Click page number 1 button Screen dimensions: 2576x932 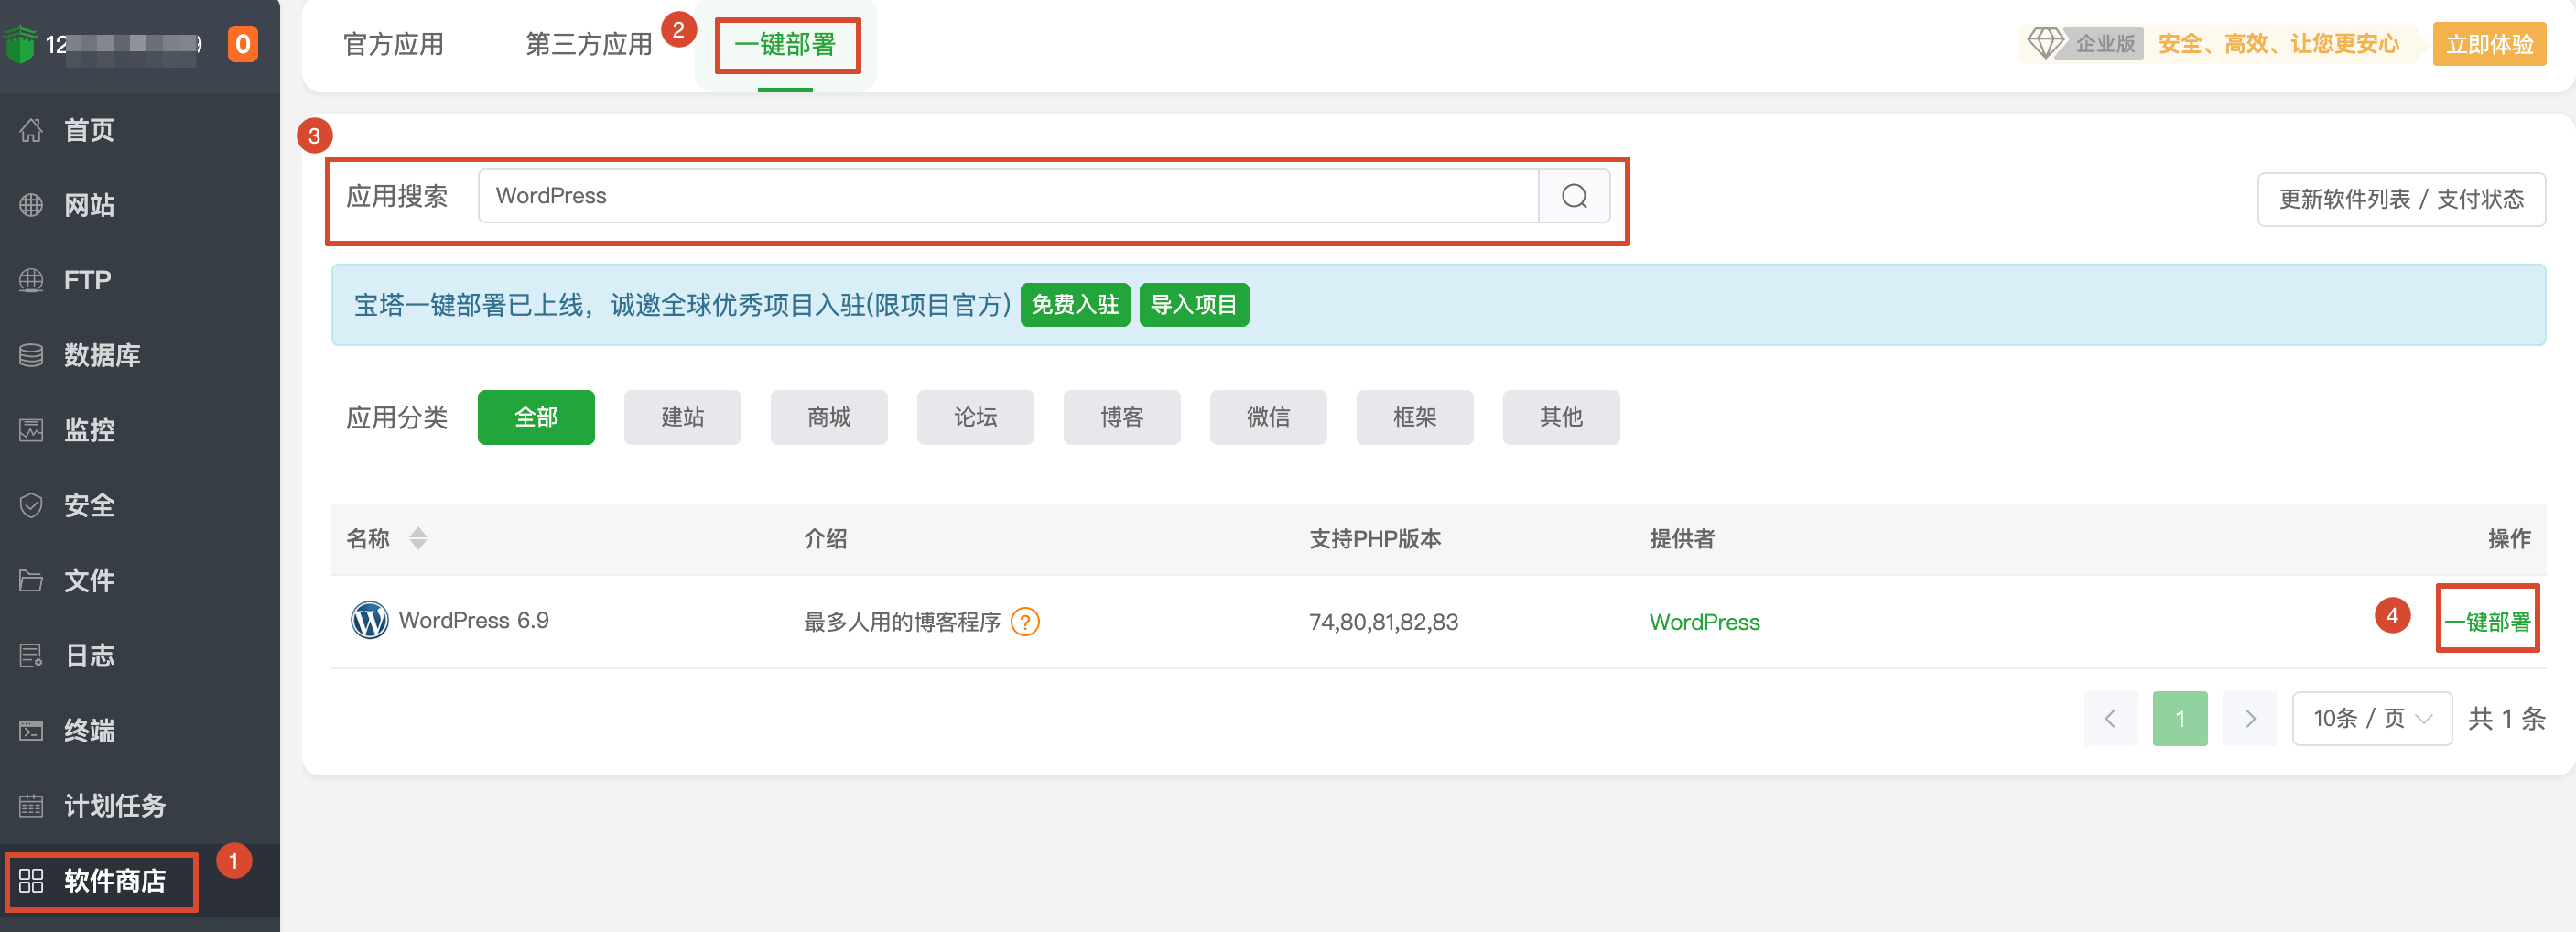click(x=2180, y=718)
